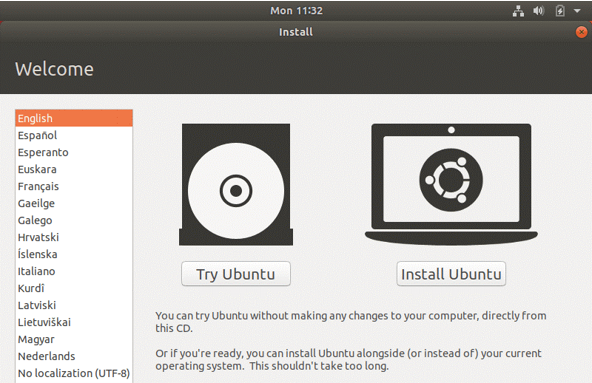Open the Mon 11:32 clock menu
The height and width of the screenshot is (383, 592).
296,11
